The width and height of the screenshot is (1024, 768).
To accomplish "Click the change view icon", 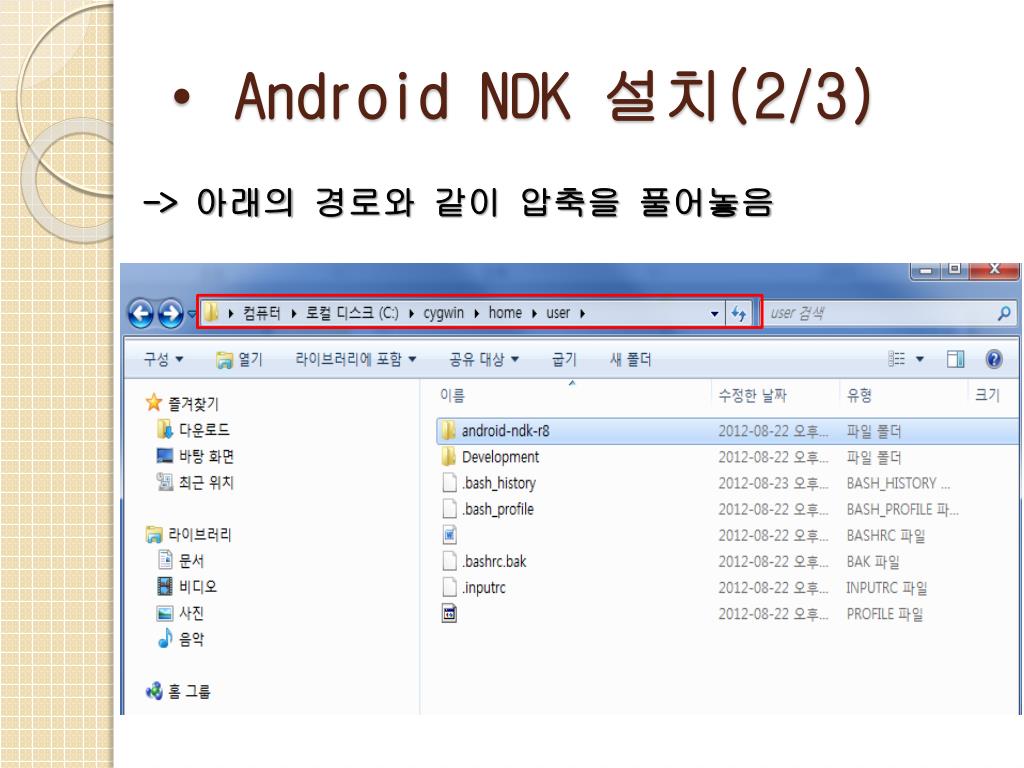I will click(897, 359).
